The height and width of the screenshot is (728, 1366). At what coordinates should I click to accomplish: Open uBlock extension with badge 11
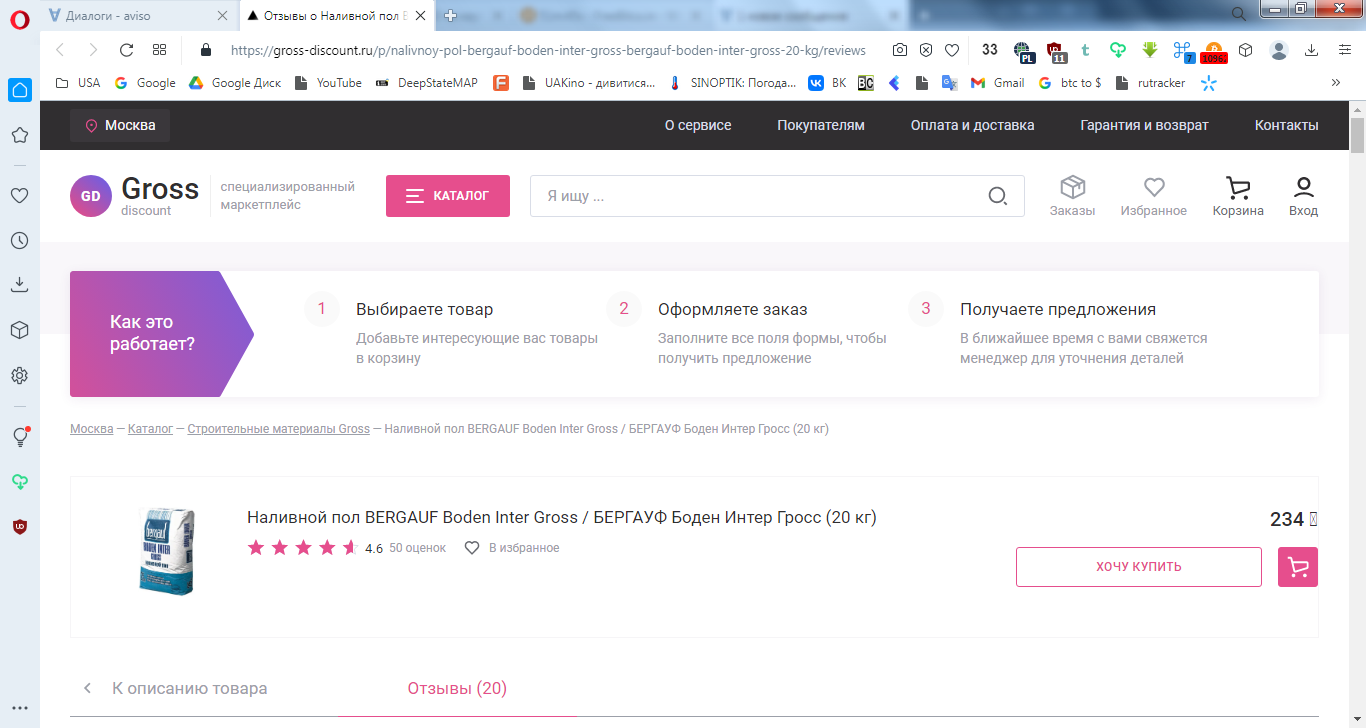[x=1056, y=51]
